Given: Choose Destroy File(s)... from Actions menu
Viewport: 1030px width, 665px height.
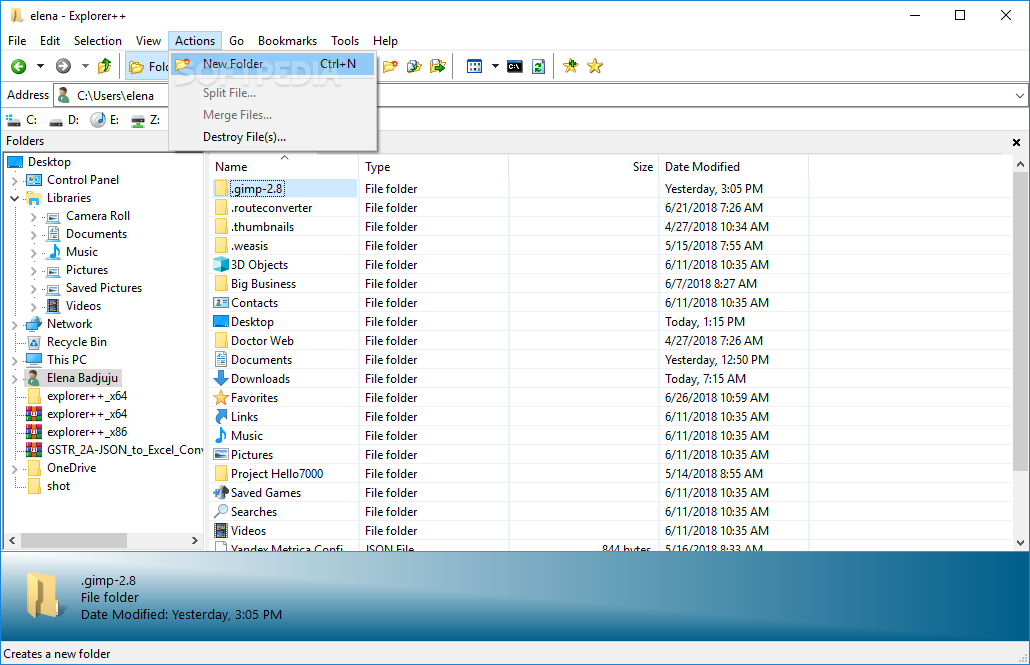Looking at the screenshot, I should [x=273, y=137].
